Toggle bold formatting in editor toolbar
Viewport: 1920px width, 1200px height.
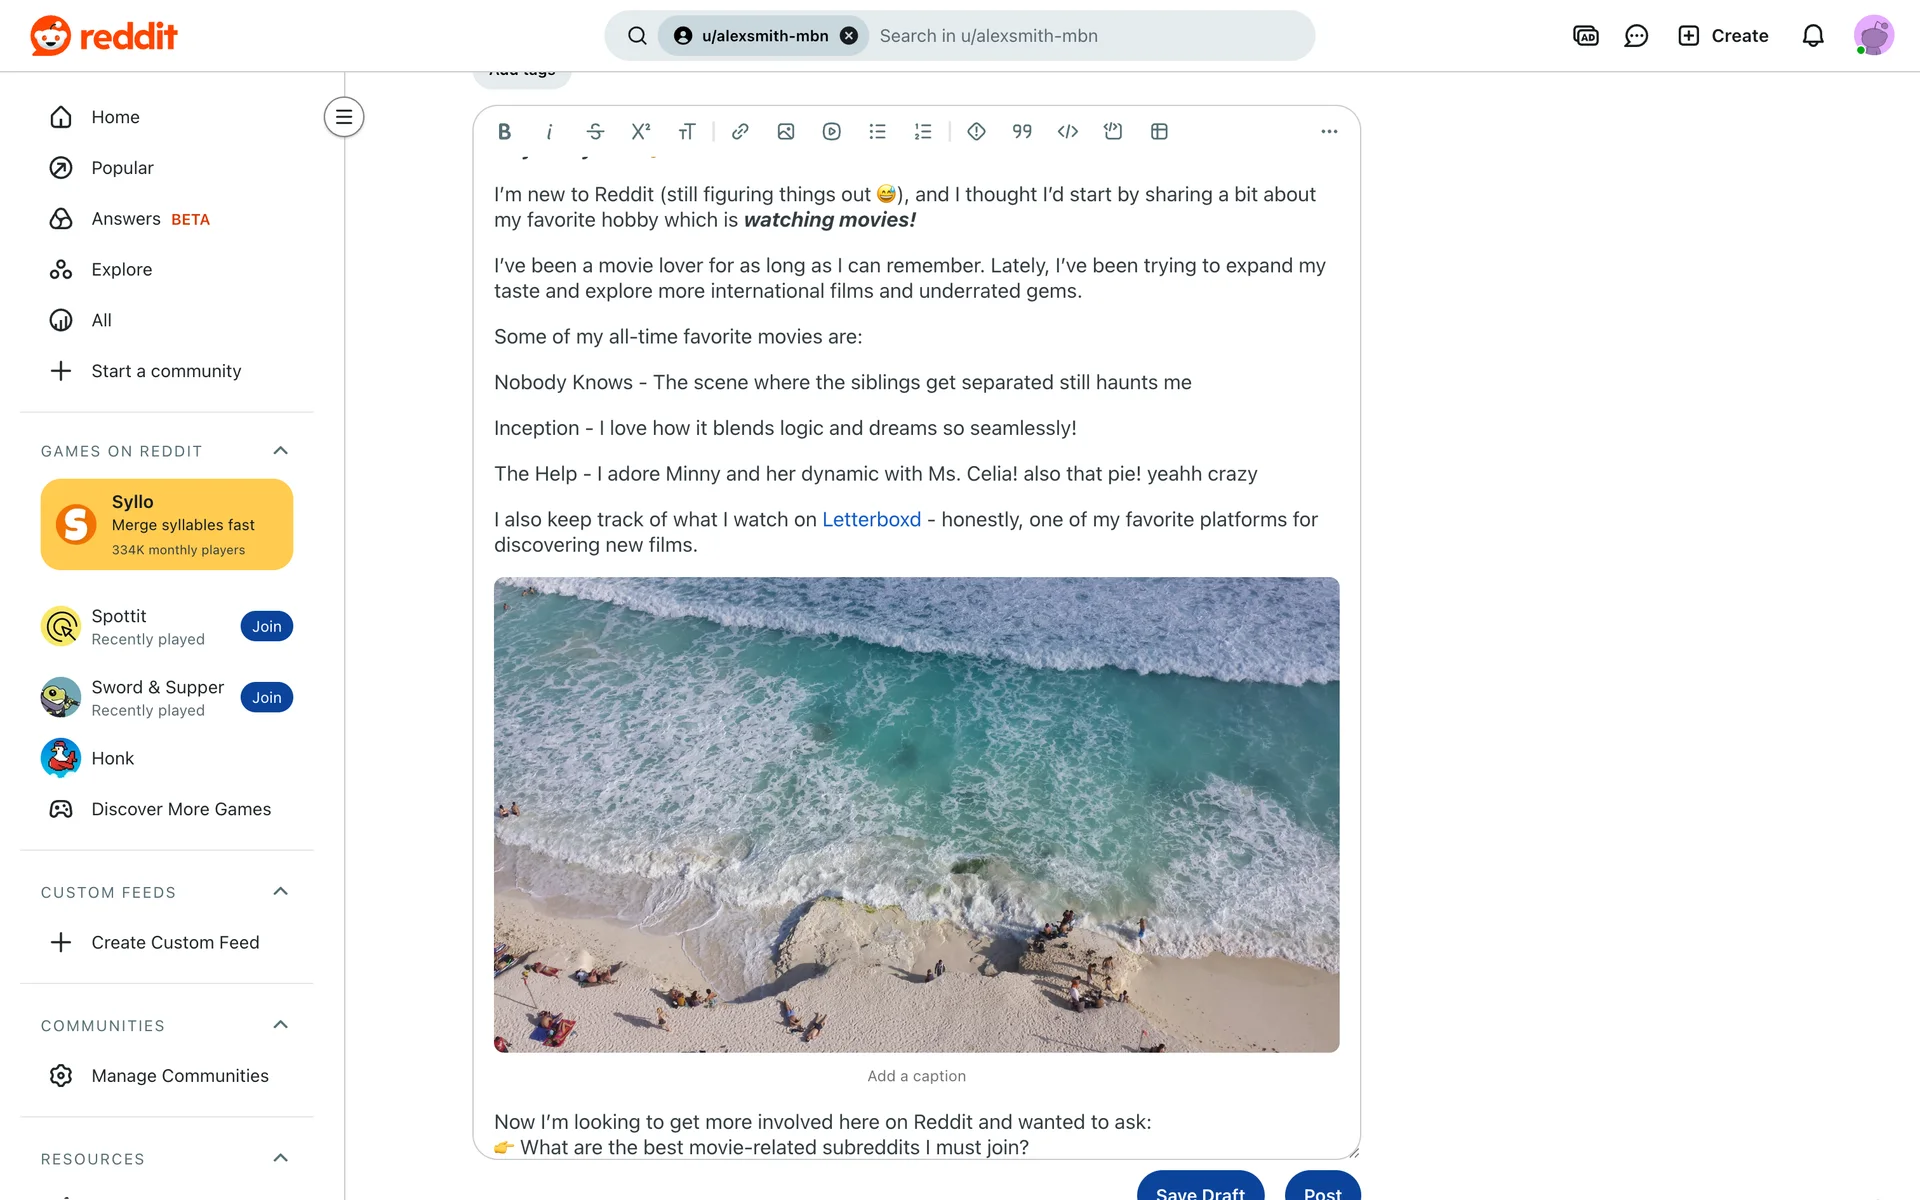point(504,131)
